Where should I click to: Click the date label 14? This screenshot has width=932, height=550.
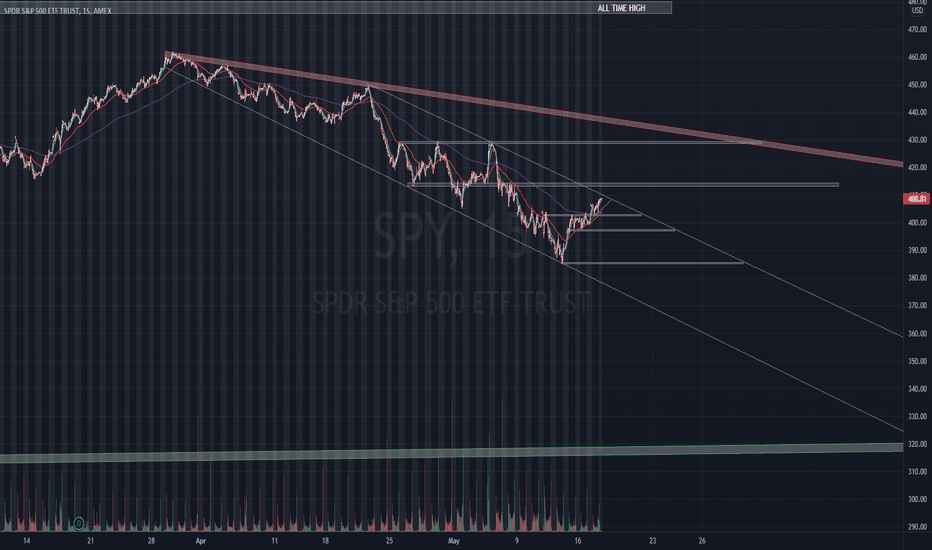(26, 541)
